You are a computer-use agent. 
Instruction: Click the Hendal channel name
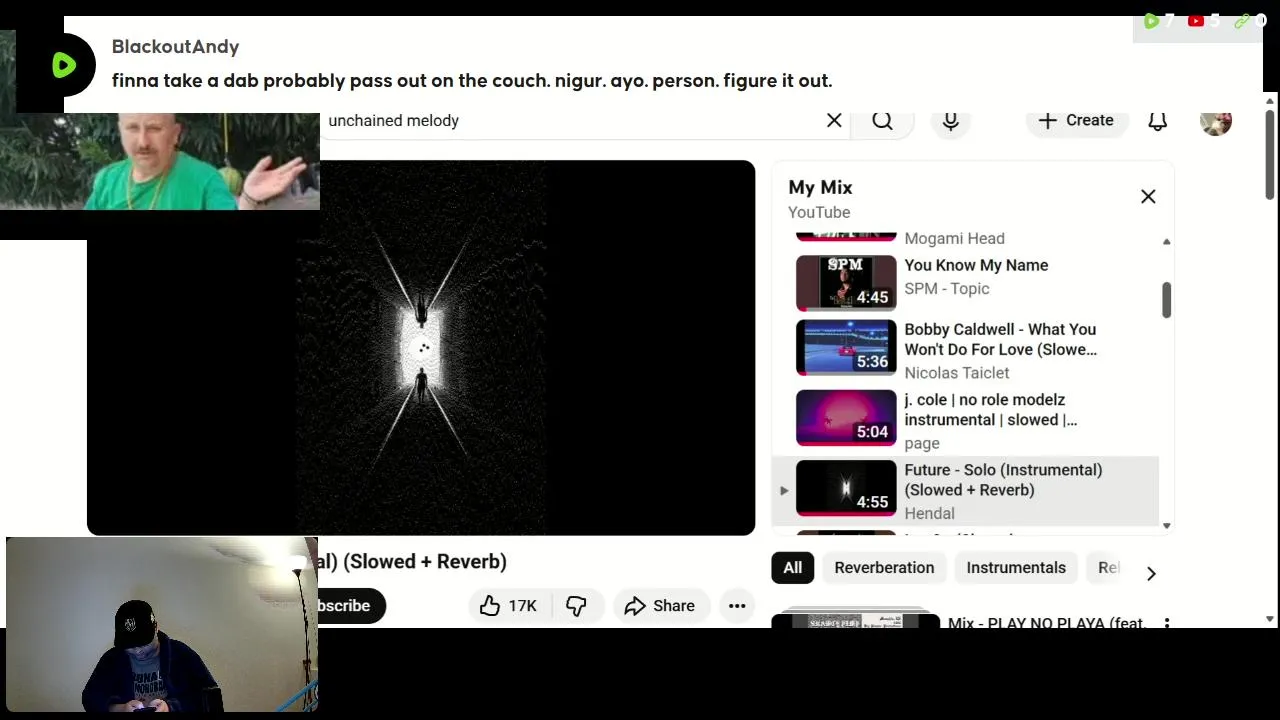click(930, 513)
